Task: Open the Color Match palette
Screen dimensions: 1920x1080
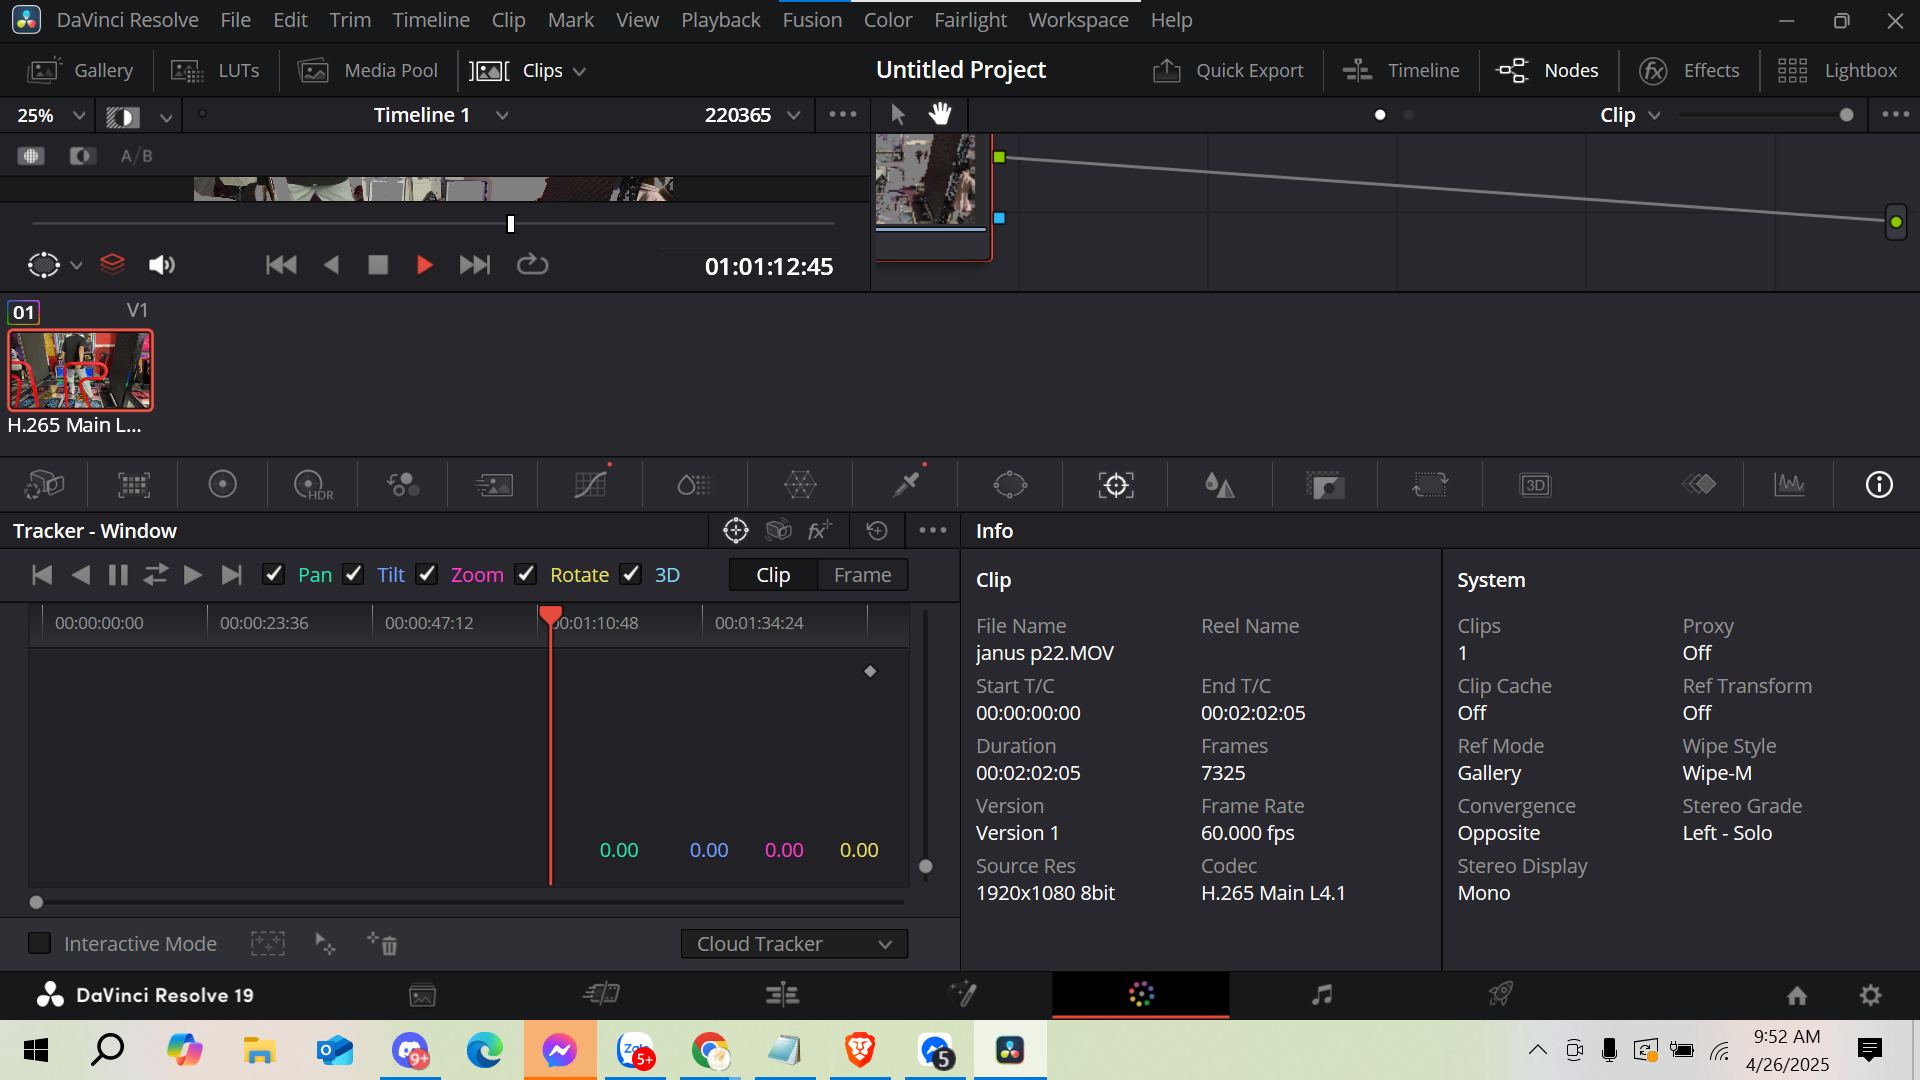Action: (x=134, y=485)
